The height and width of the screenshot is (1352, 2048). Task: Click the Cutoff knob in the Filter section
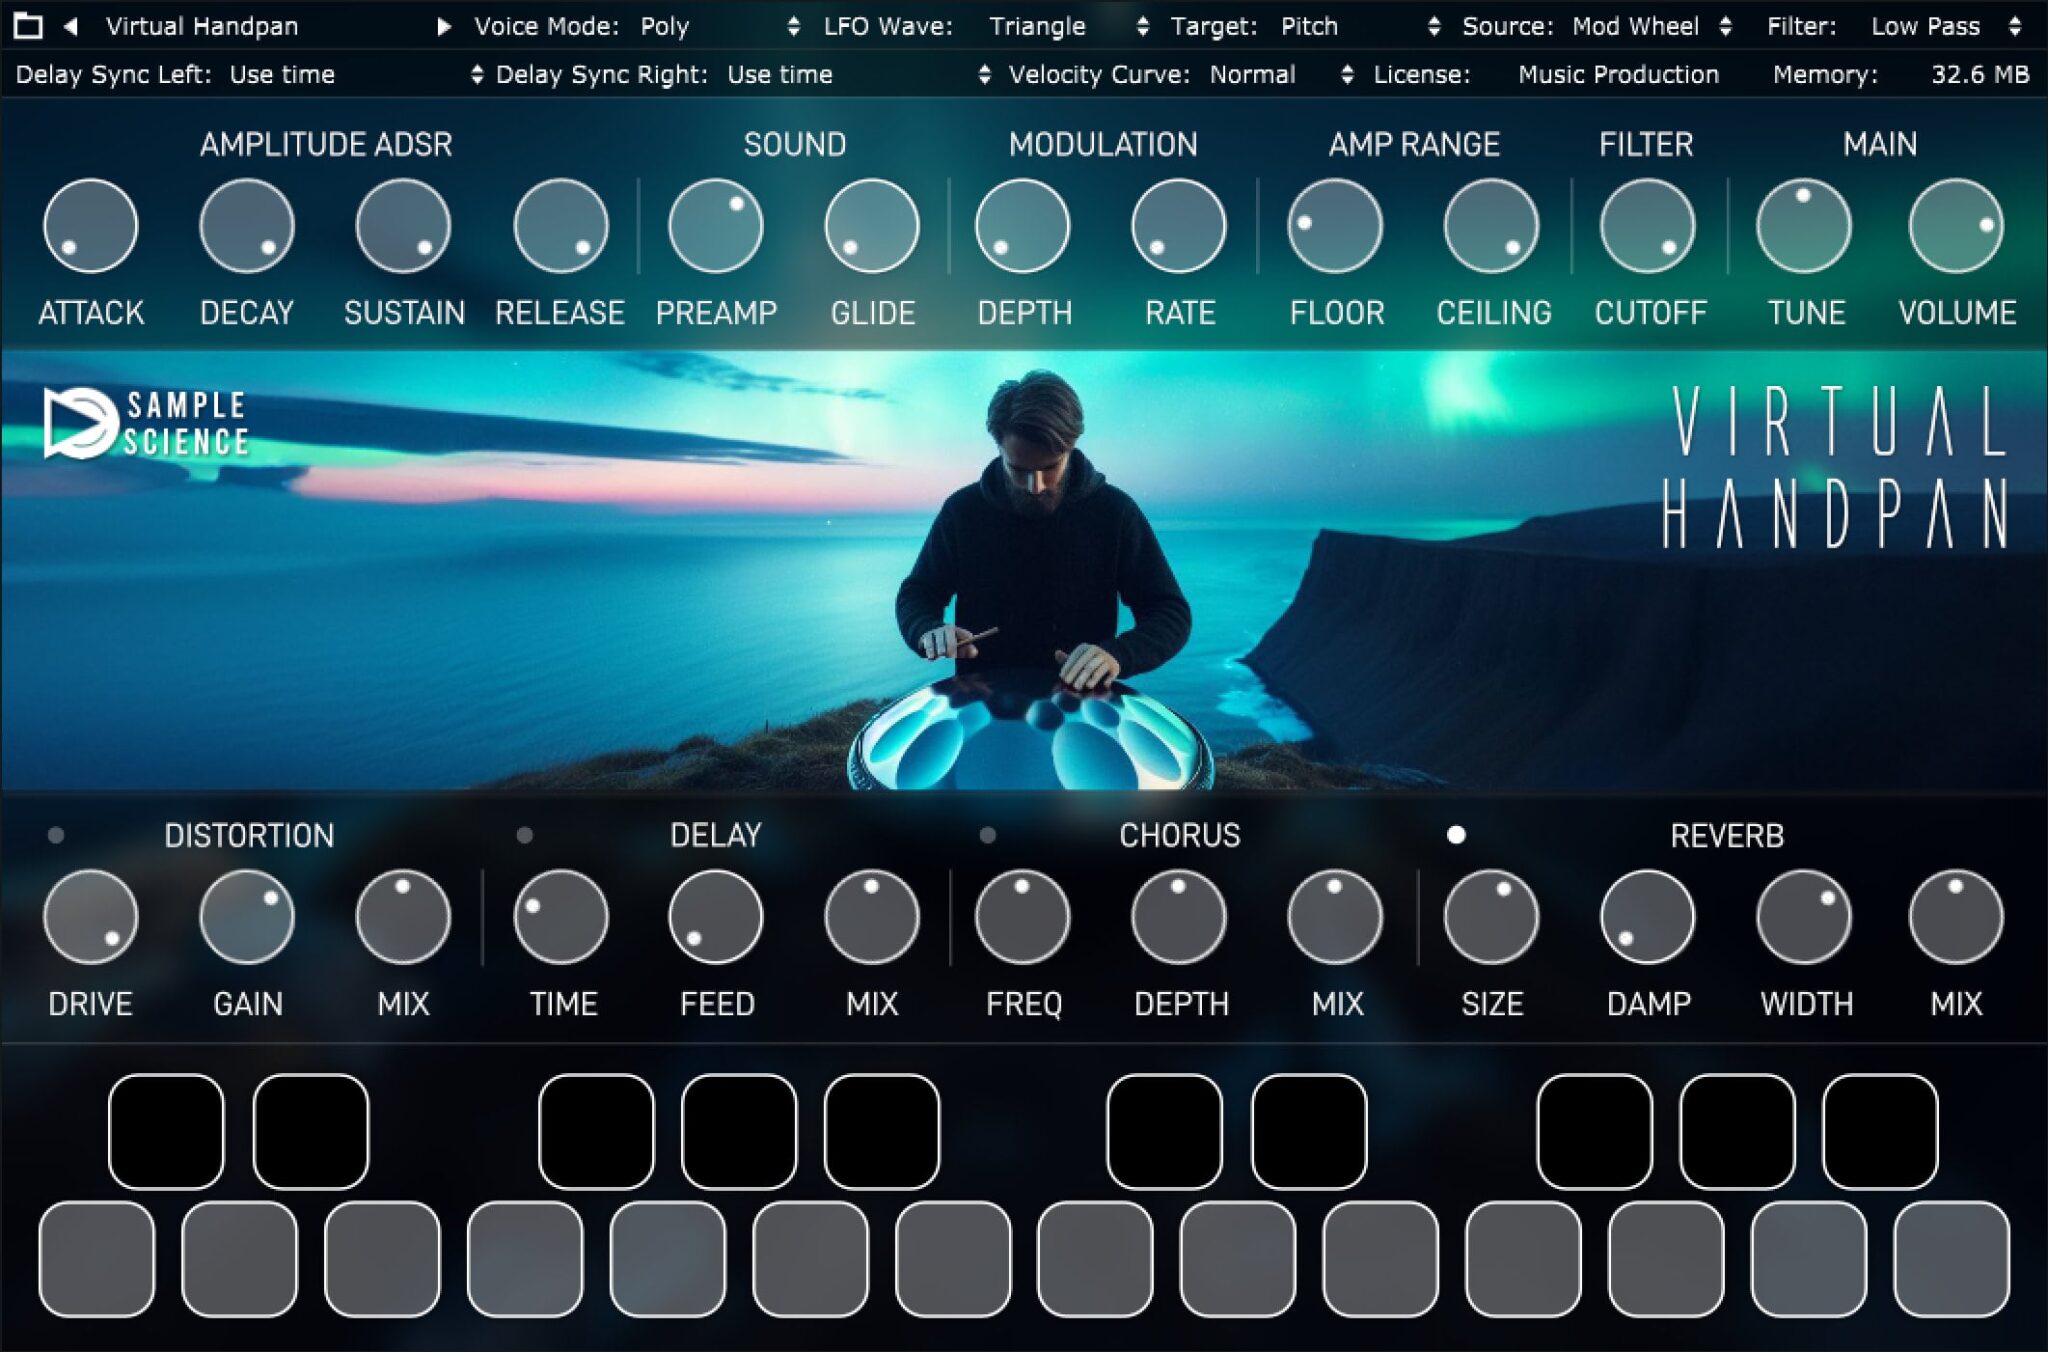pos(1646,226)
